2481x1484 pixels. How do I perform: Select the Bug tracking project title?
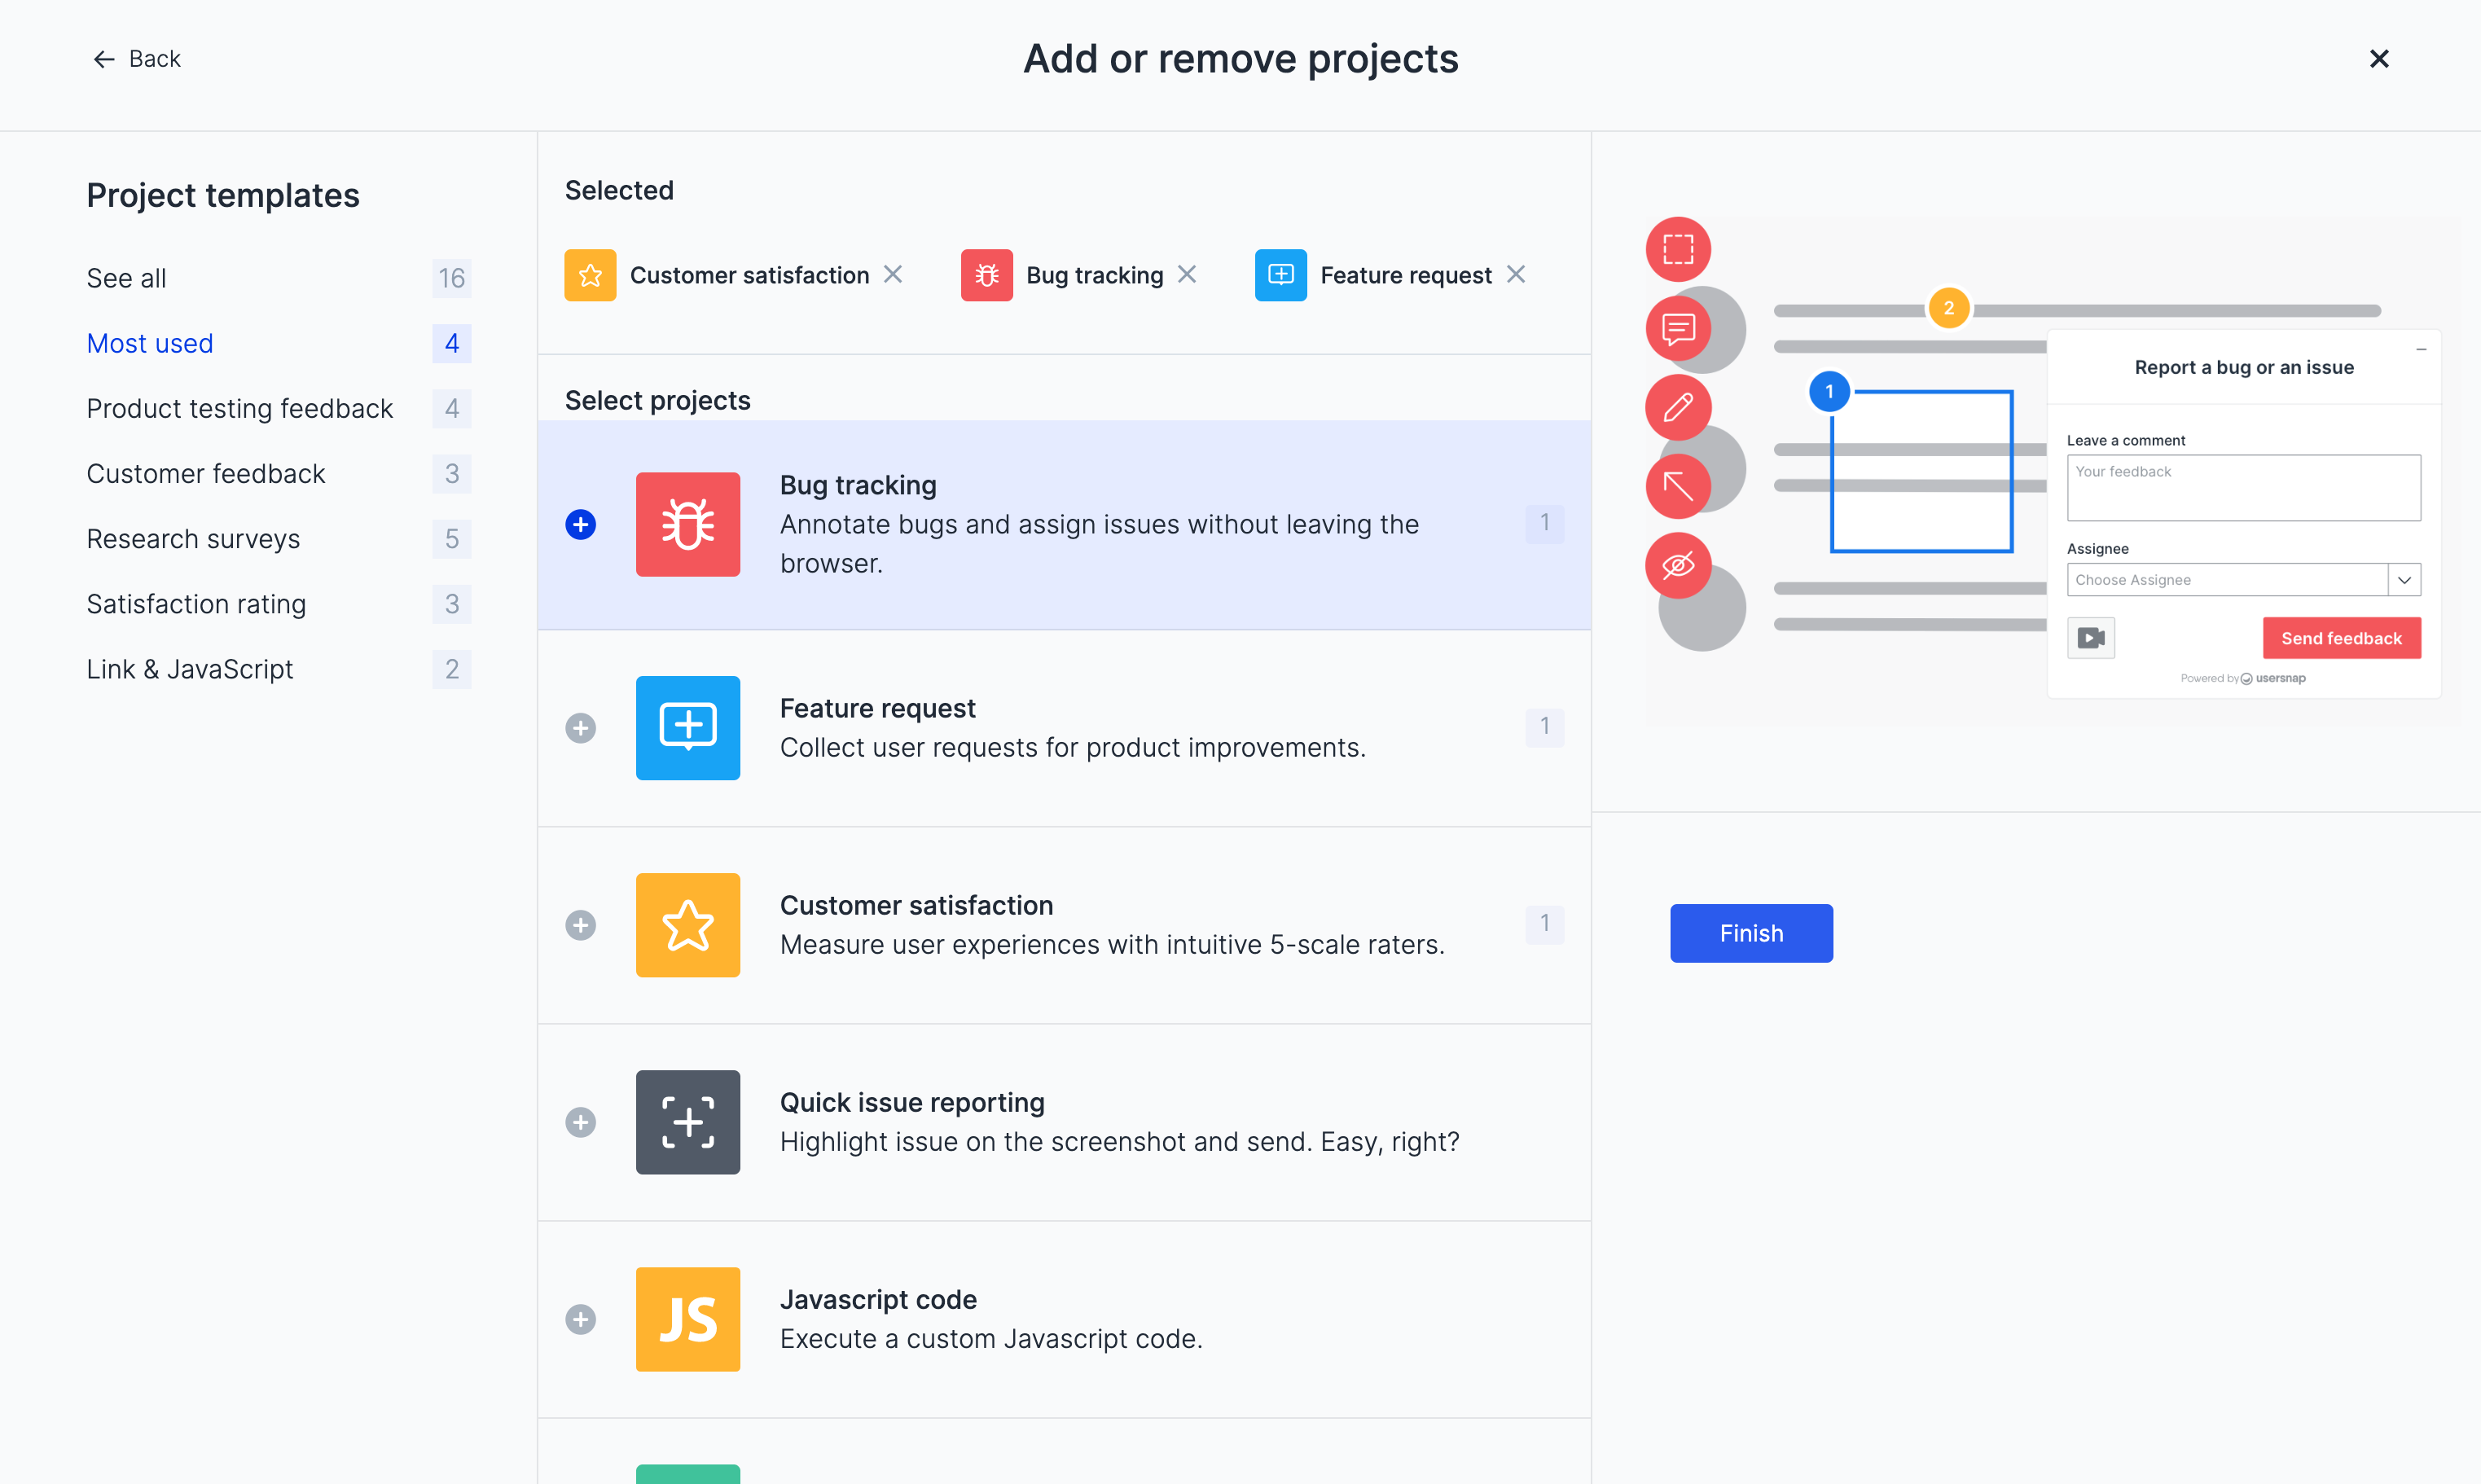click(858, 485)
